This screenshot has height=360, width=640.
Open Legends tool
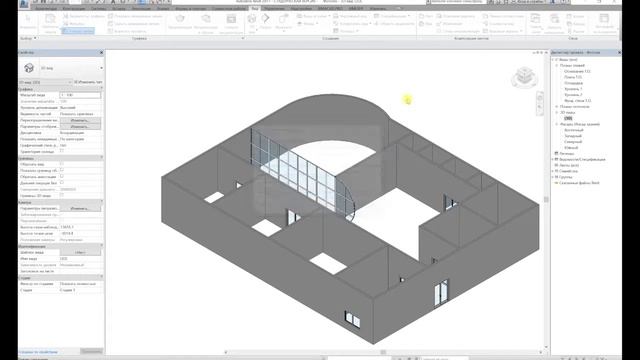click(346, 31)
